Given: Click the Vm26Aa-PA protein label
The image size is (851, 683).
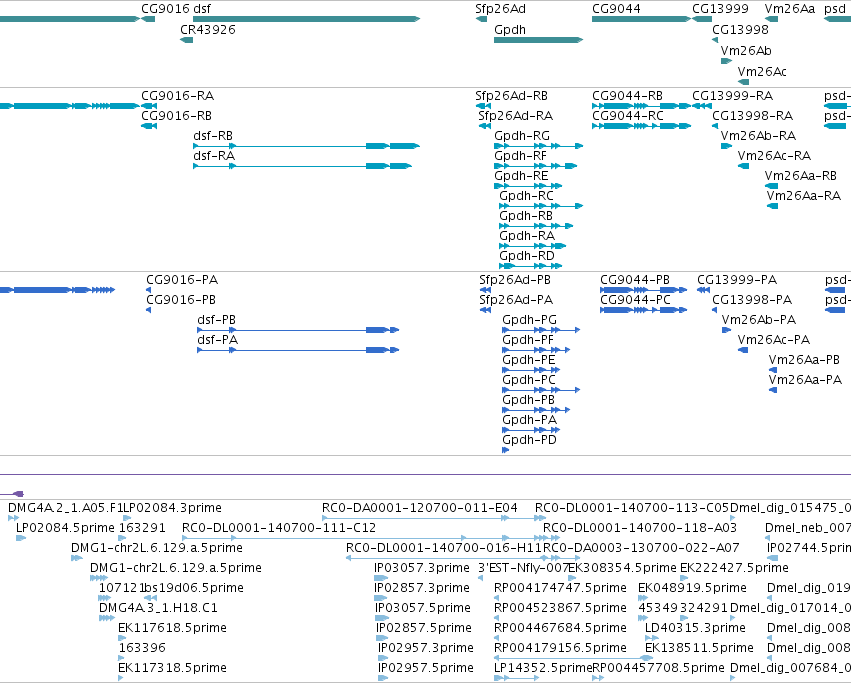Looking at the screenshot, I should (x=805, y=380).
